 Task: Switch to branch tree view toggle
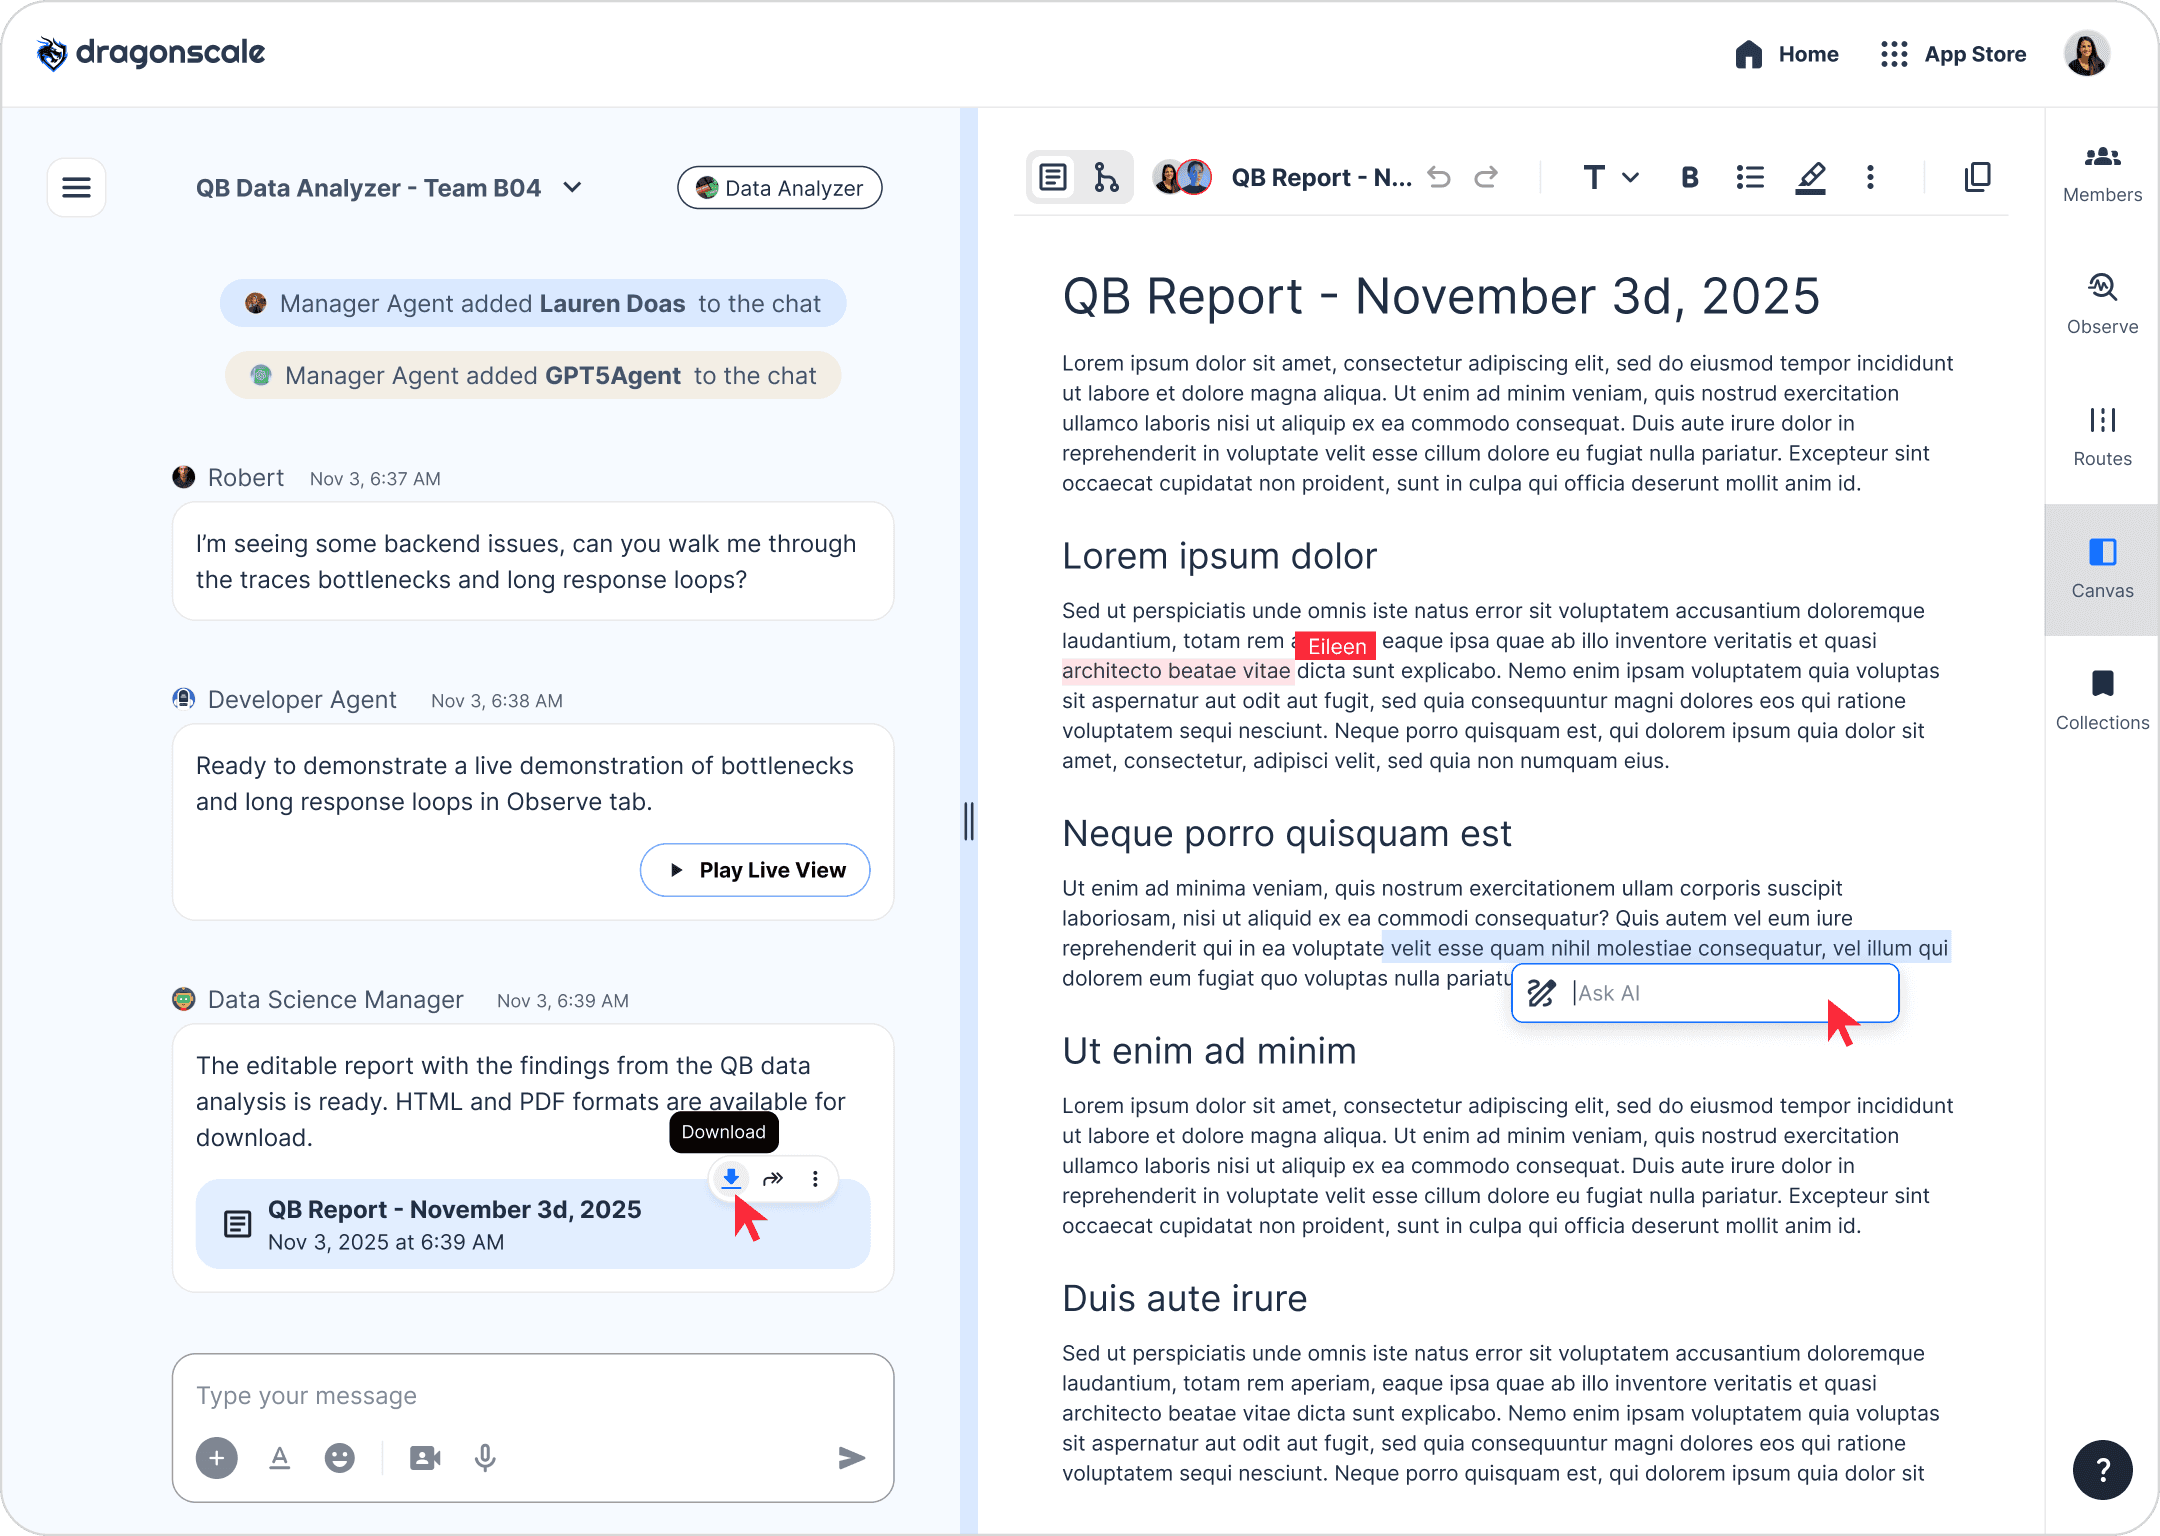1106,178
